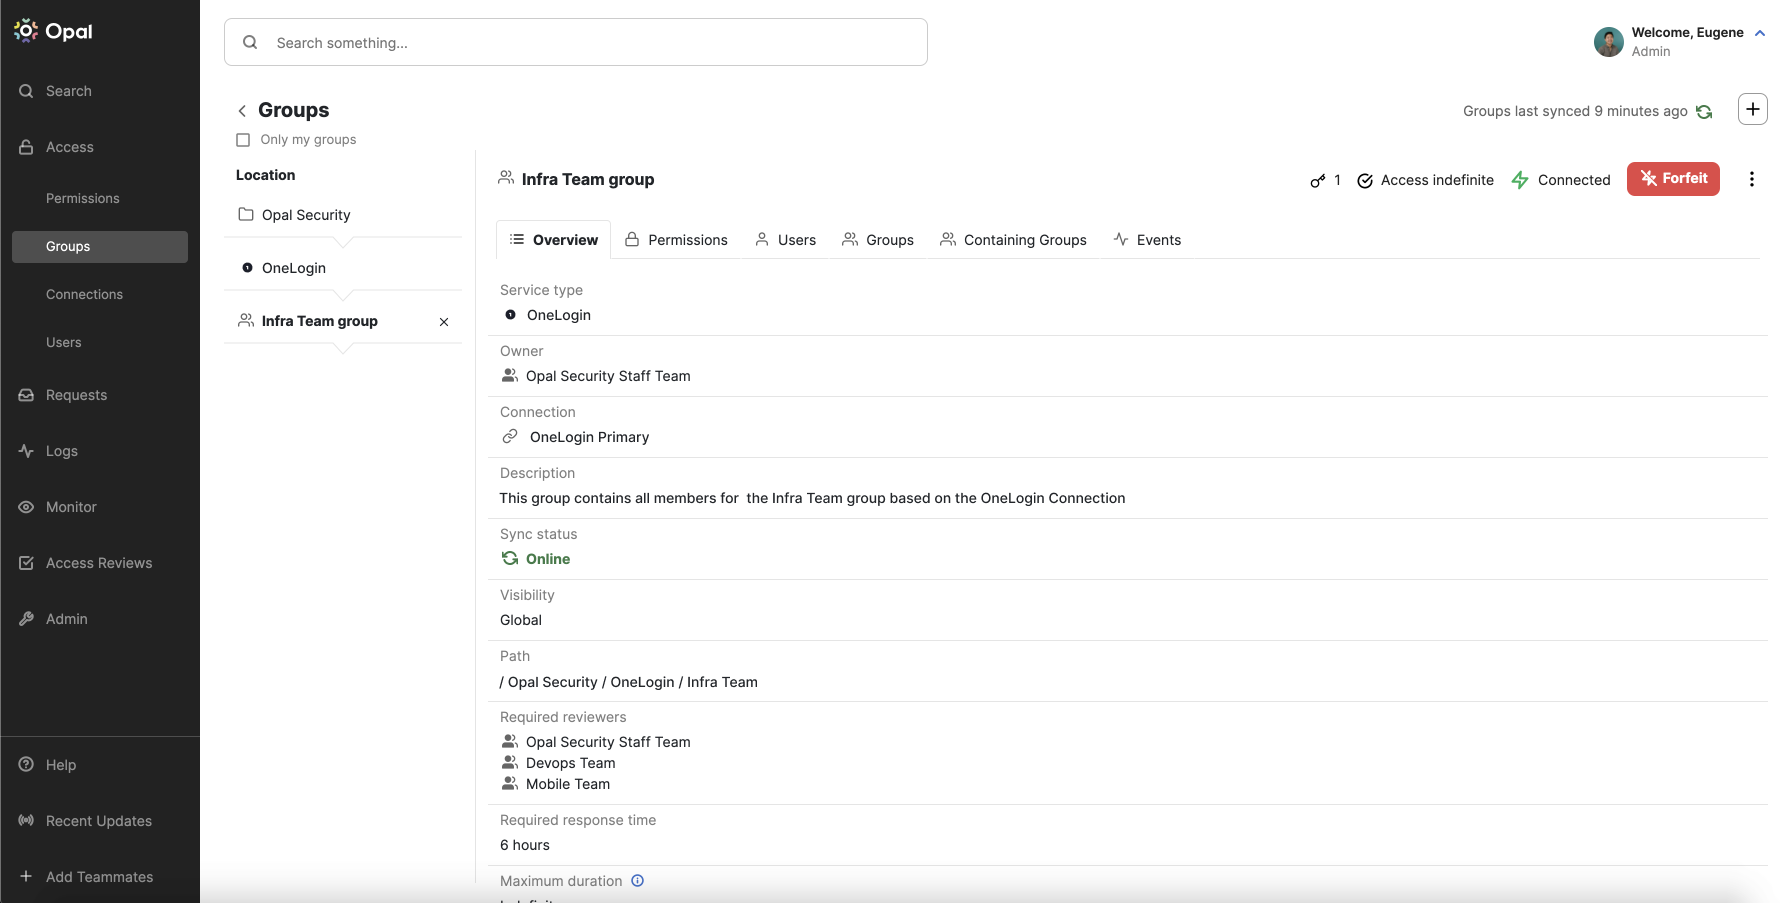
Task: Click the Forfeit button
Action: click(x=1673, y=179)
